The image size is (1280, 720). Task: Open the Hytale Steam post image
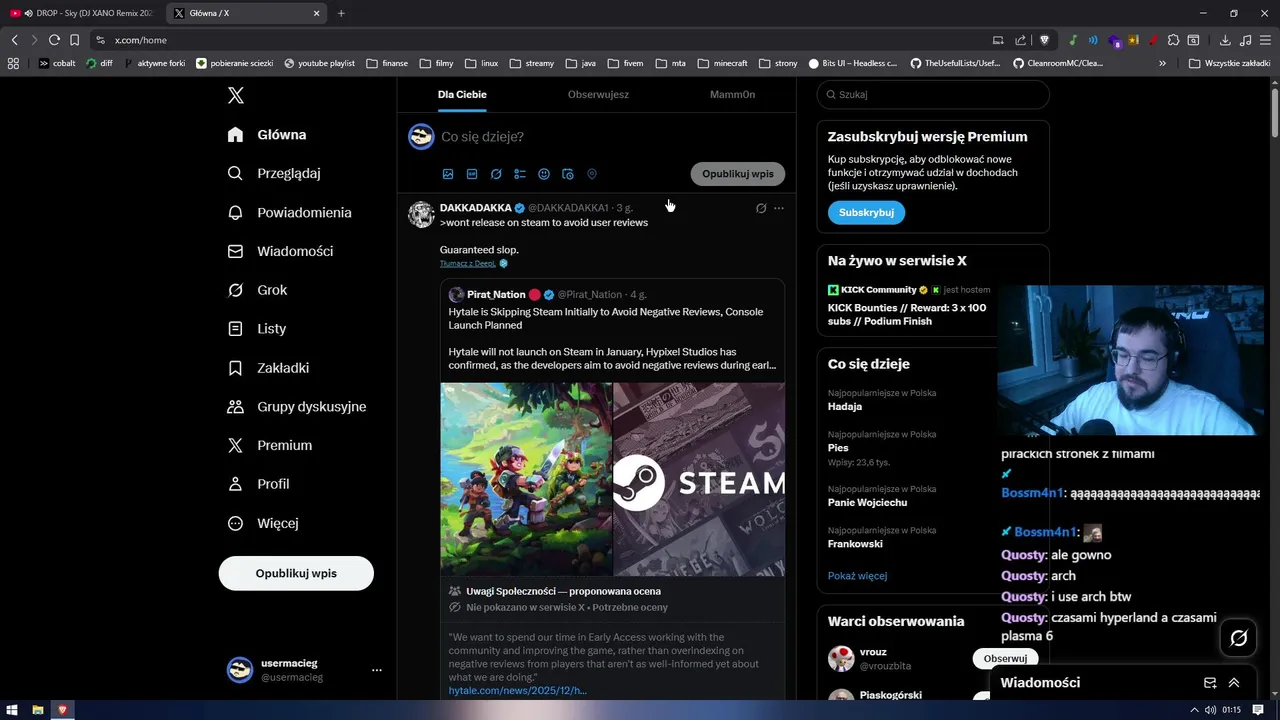(613, 479)
